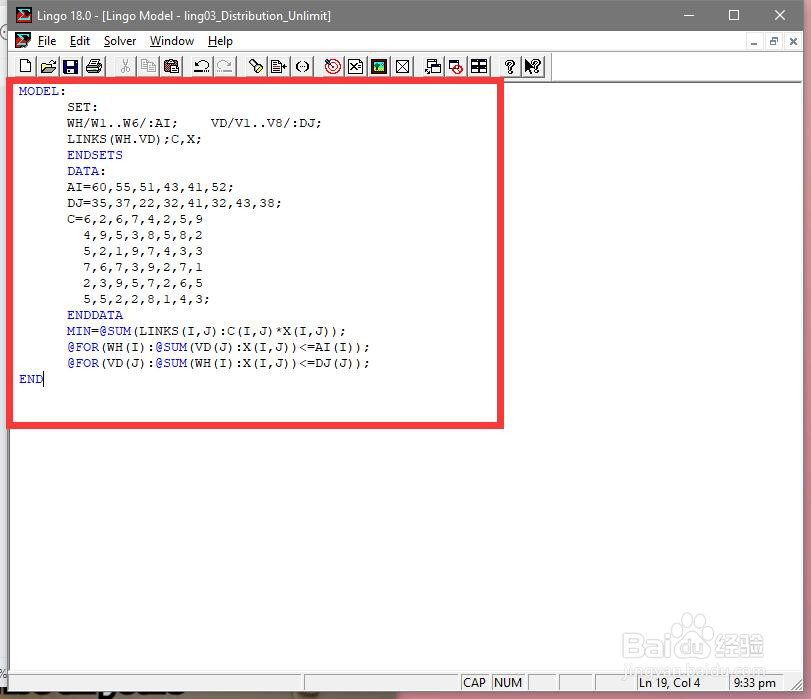Click the Go To Line icon
The image size is (811, 699).
[x=279, y=66]
